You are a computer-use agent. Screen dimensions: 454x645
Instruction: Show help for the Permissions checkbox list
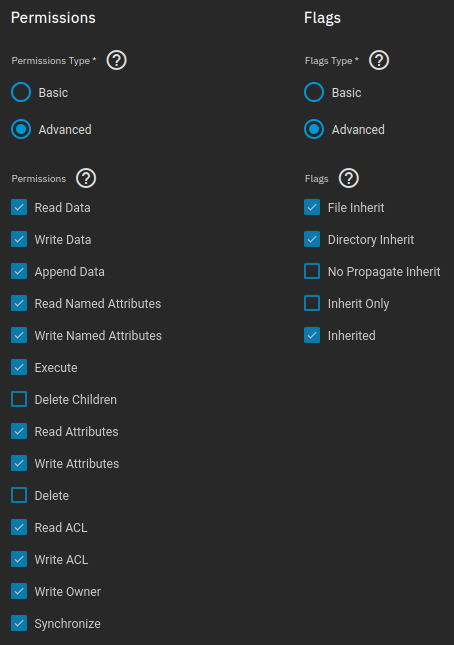tap(86, 179)
